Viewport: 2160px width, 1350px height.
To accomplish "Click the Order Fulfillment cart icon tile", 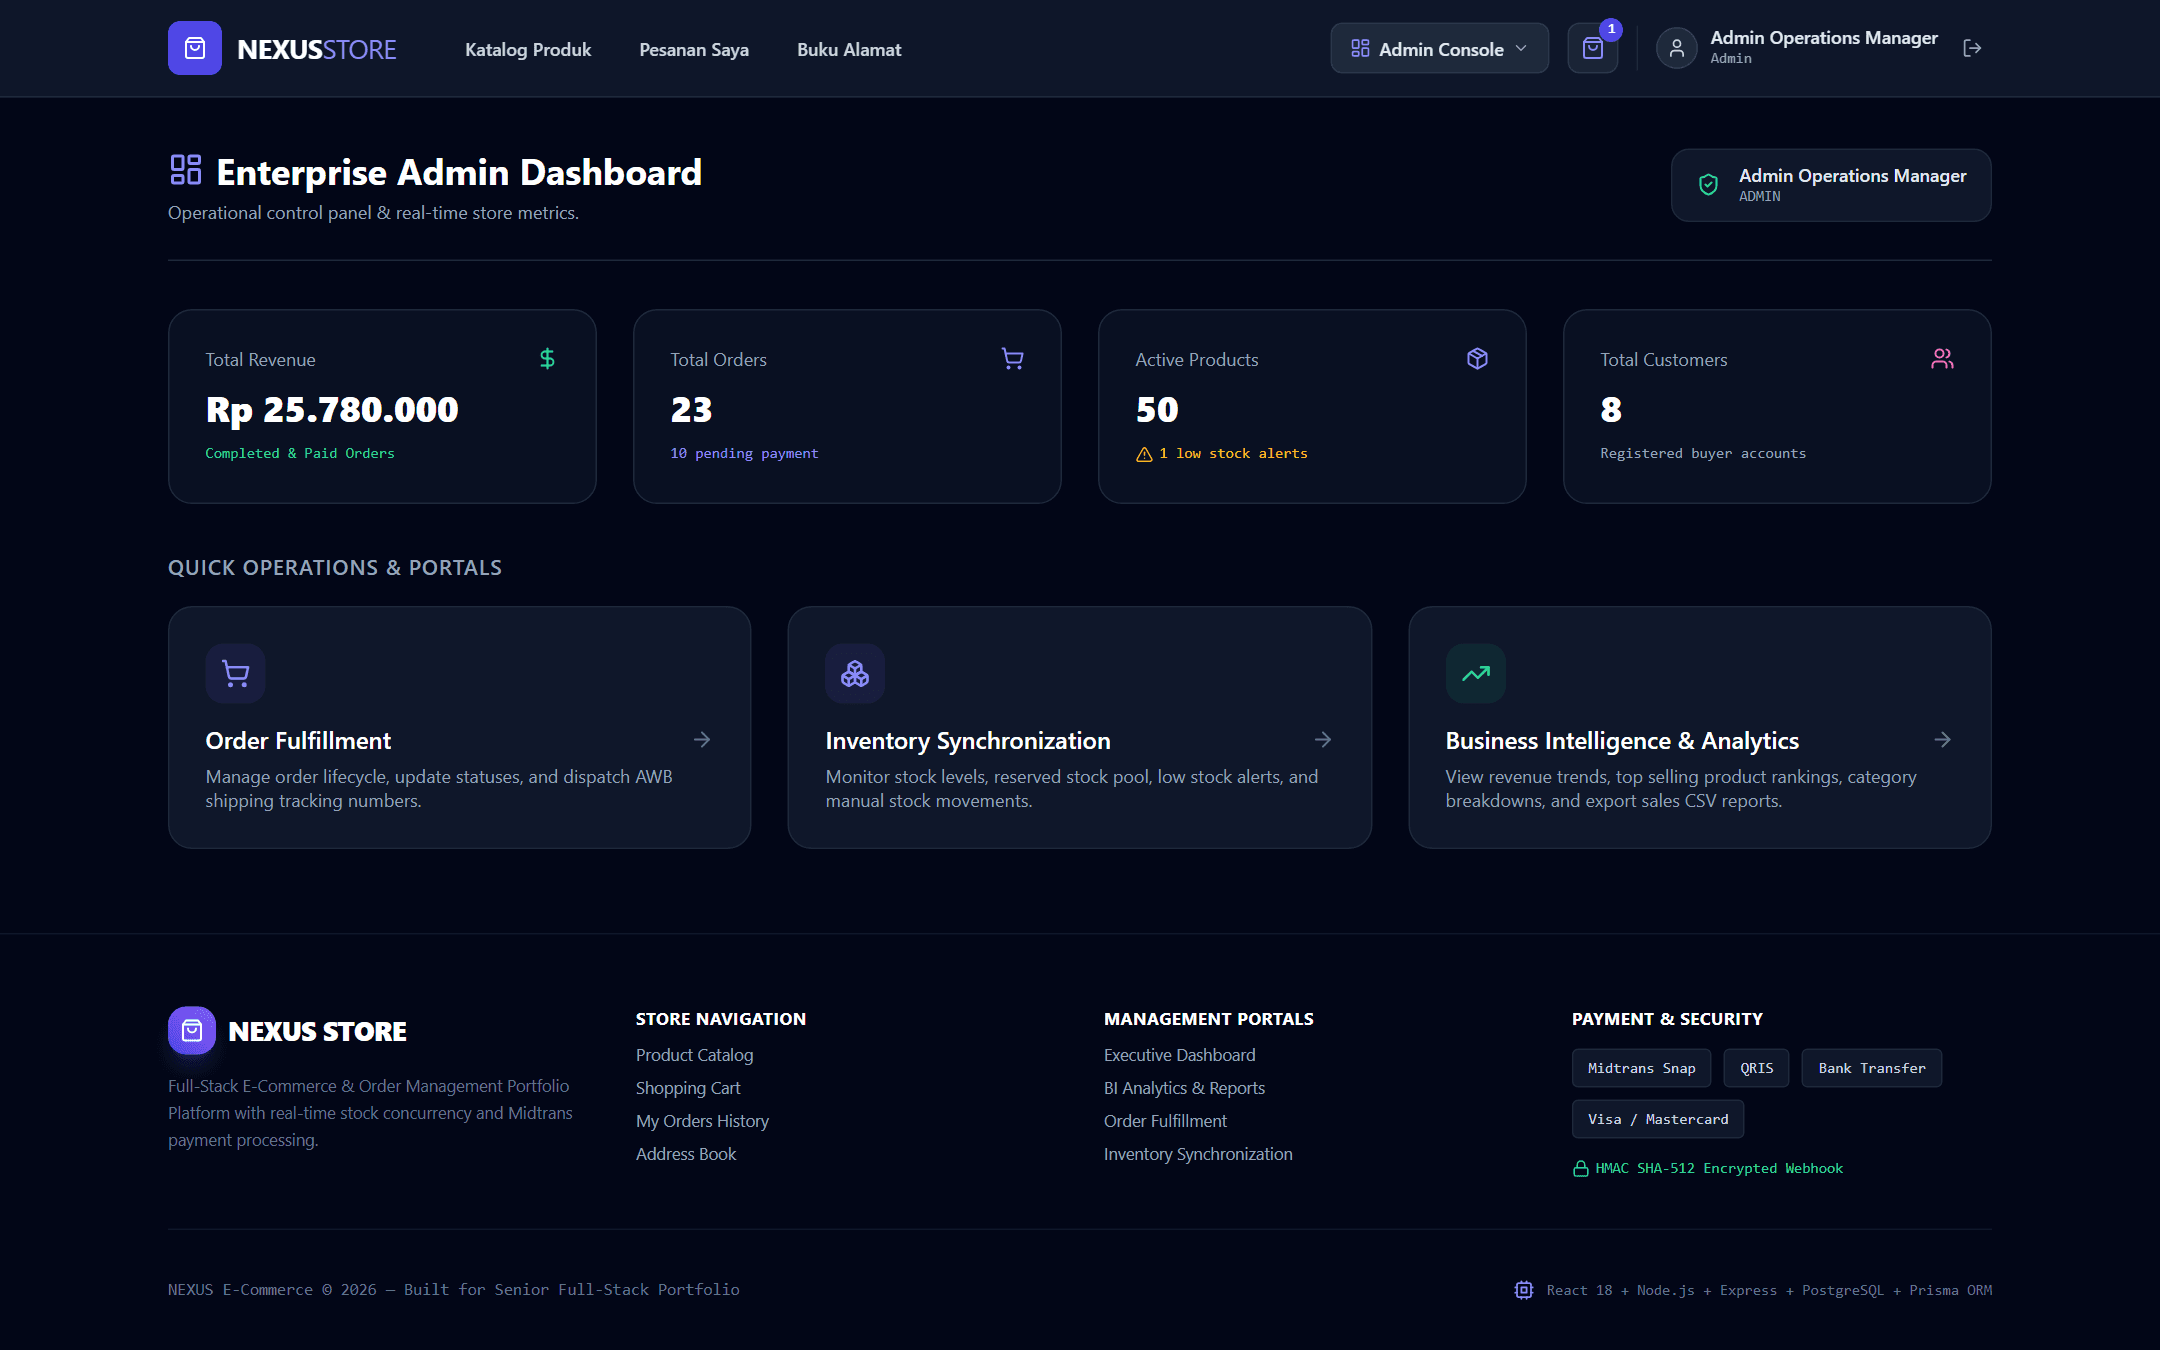I will coord(235,673).
